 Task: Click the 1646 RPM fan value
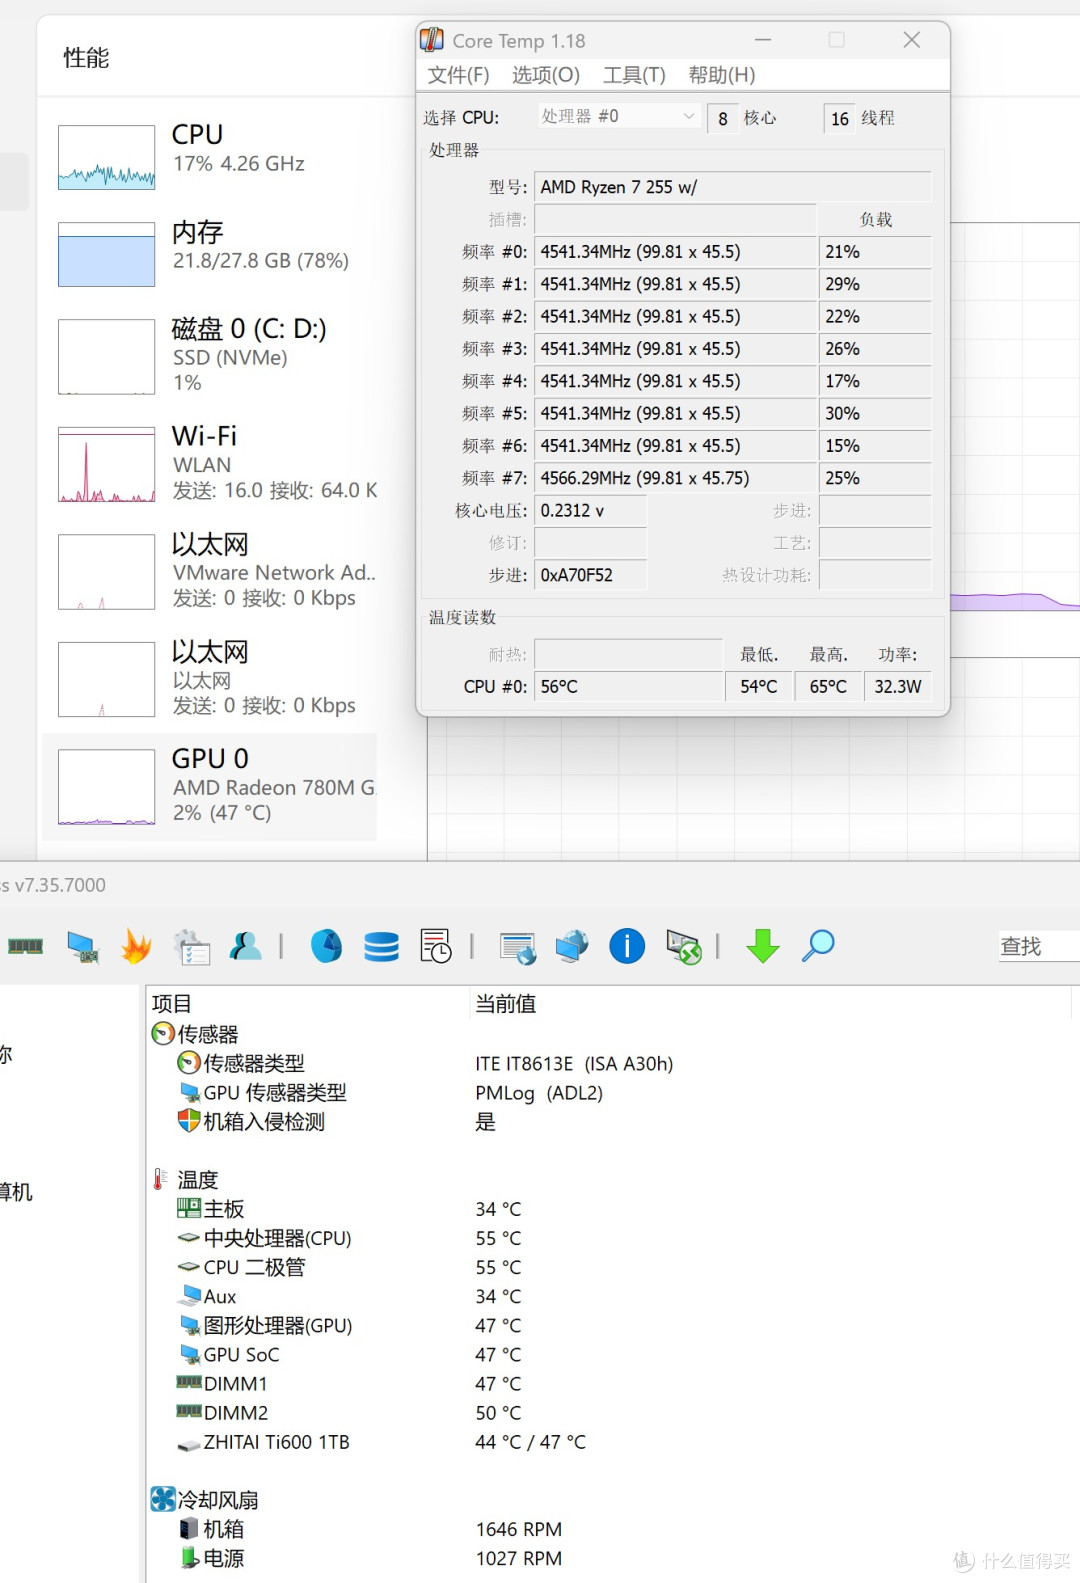tap(519, 1529)
